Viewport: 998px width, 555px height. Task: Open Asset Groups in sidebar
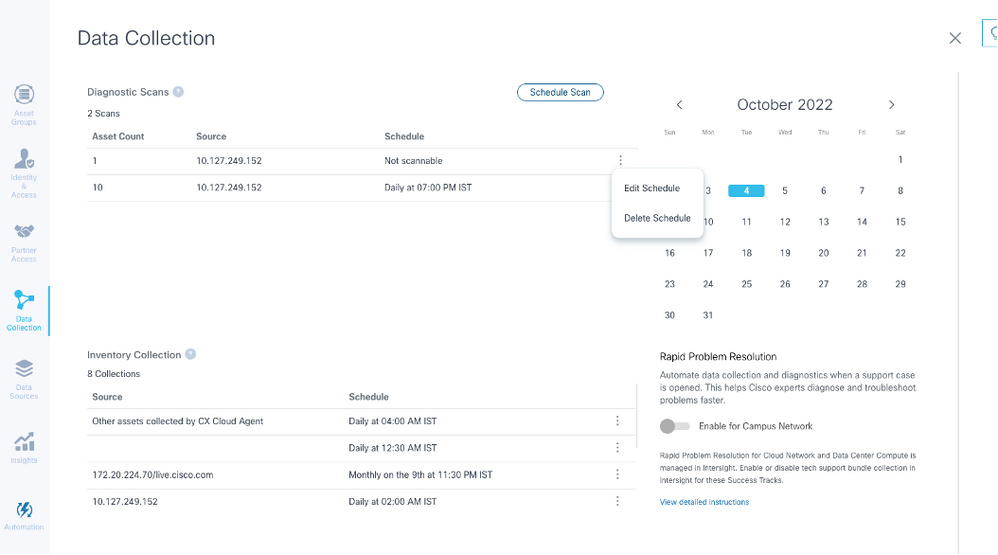[24, 105]
